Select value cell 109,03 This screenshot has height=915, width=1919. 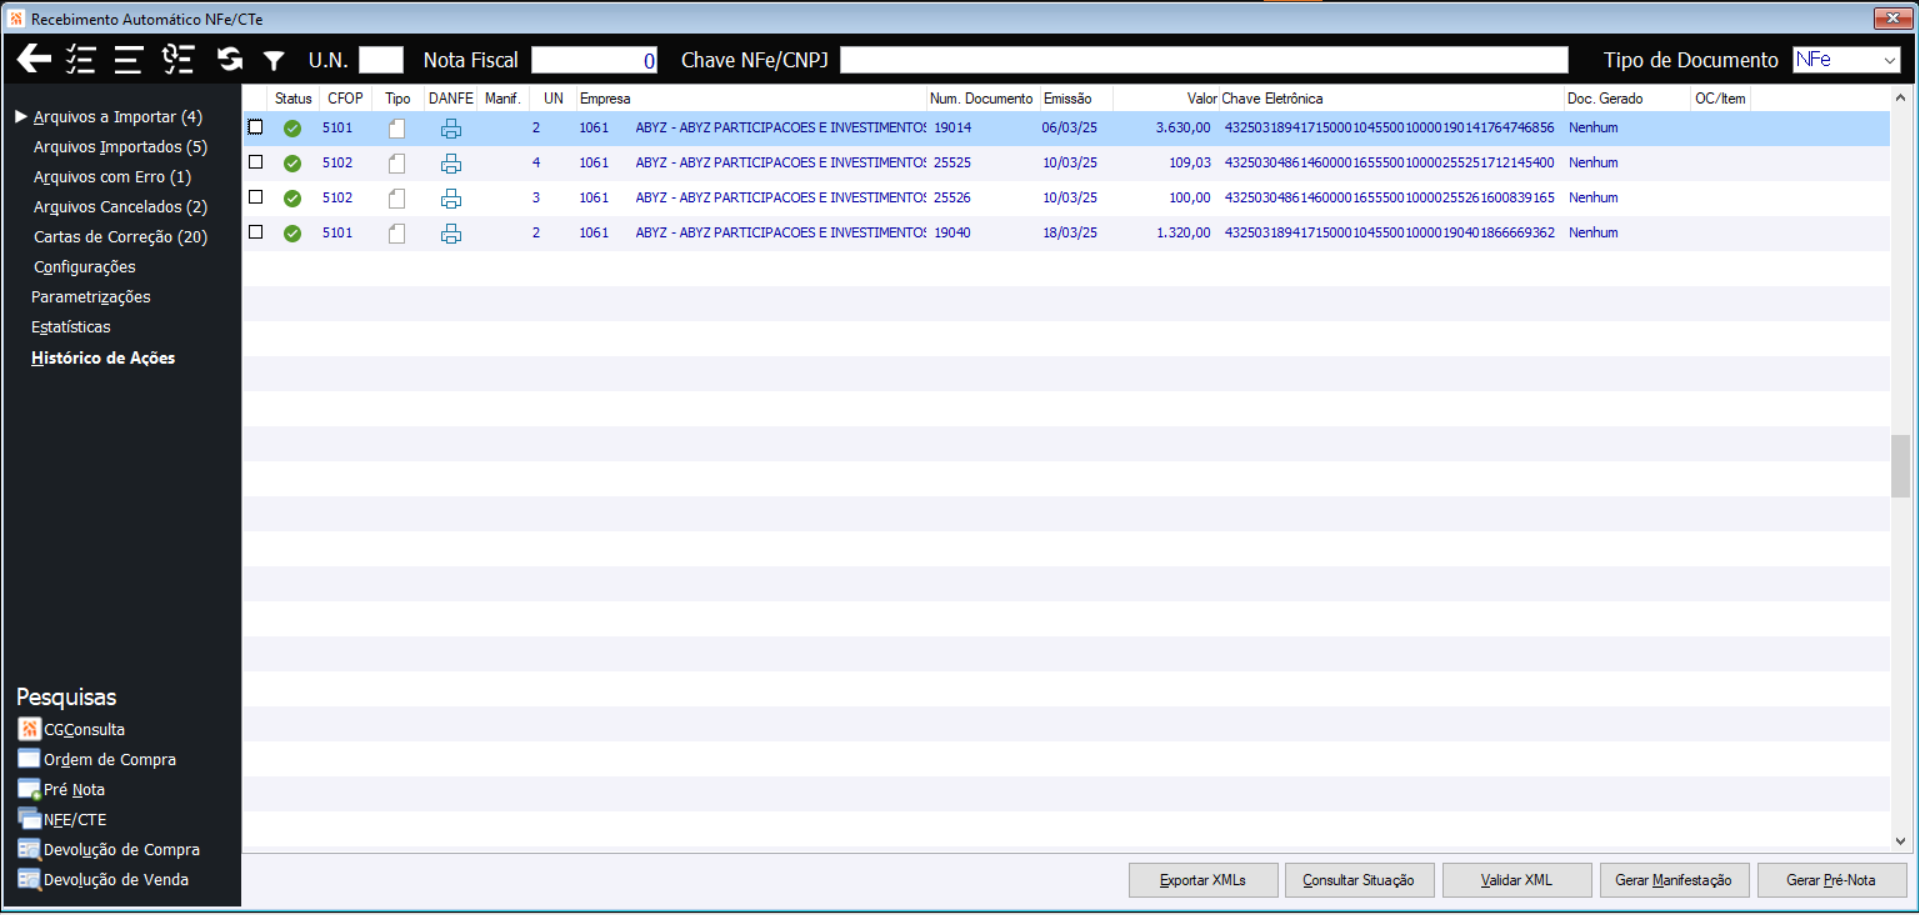tap(1190, 163)
